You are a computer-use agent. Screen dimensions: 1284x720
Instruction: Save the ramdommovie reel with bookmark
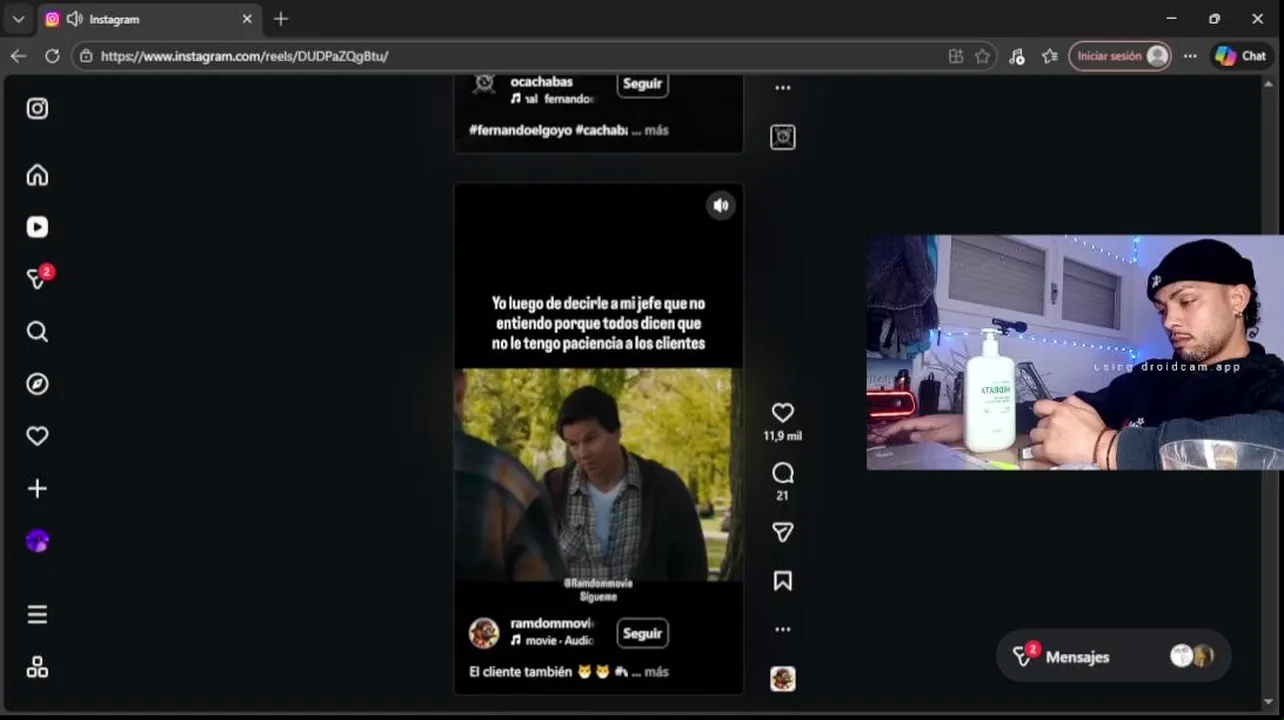[783, 581]
